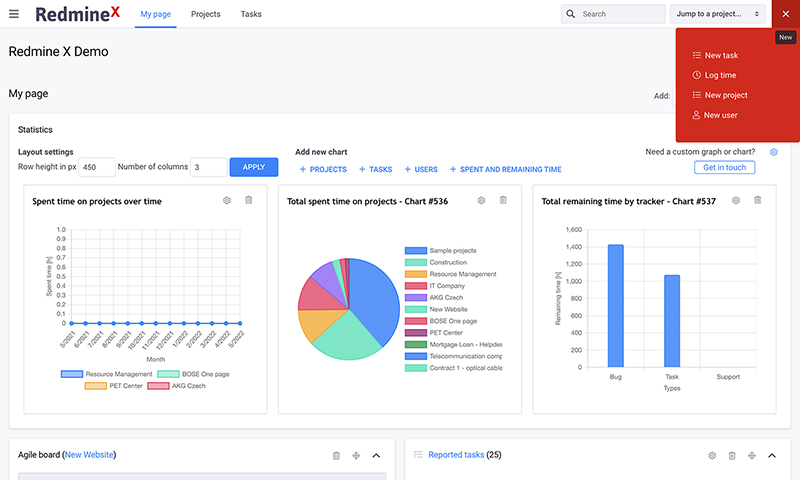Toggle Sample projects pie legend swatch
This screenshot has width=800, height=480.
coord(416,250)
